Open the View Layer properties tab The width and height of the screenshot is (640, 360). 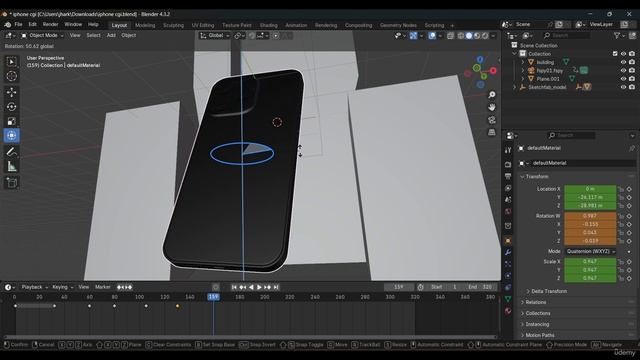tap(508, 188)
